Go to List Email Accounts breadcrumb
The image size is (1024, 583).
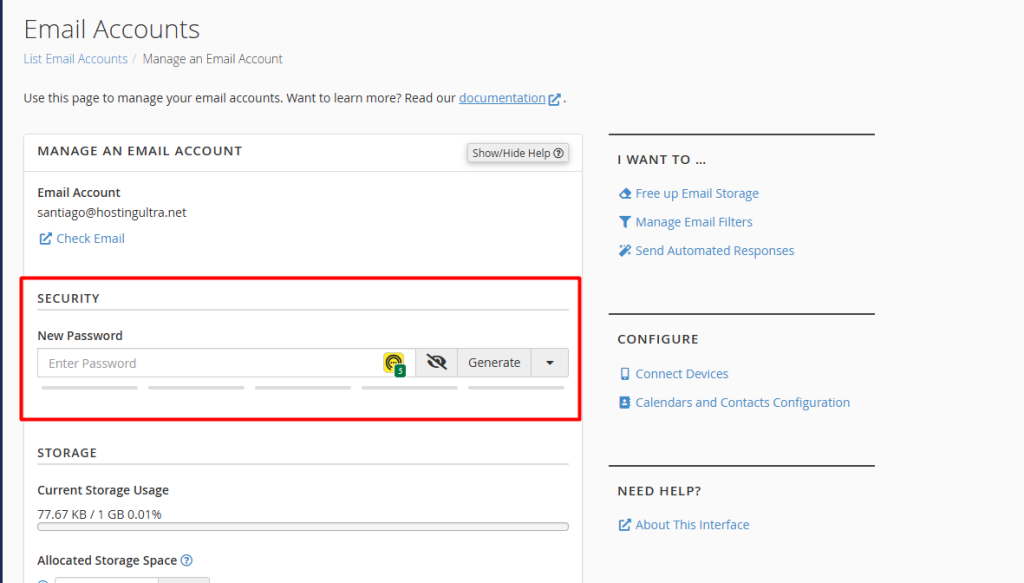75,59
